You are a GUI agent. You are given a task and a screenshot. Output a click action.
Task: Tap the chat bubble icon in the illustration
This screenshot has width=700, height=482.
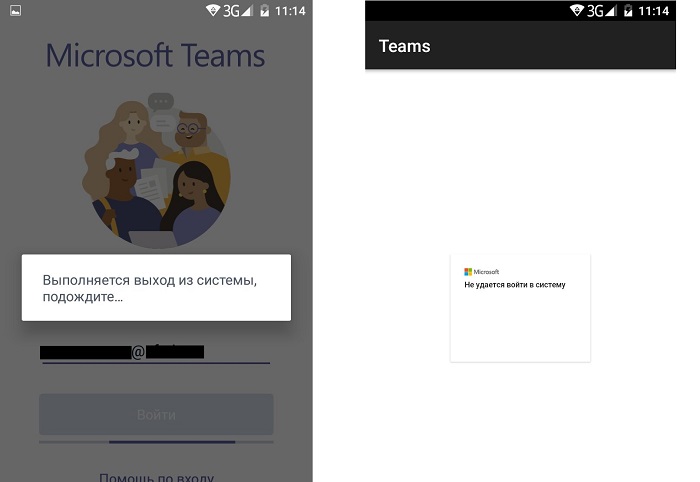(161, 102)
